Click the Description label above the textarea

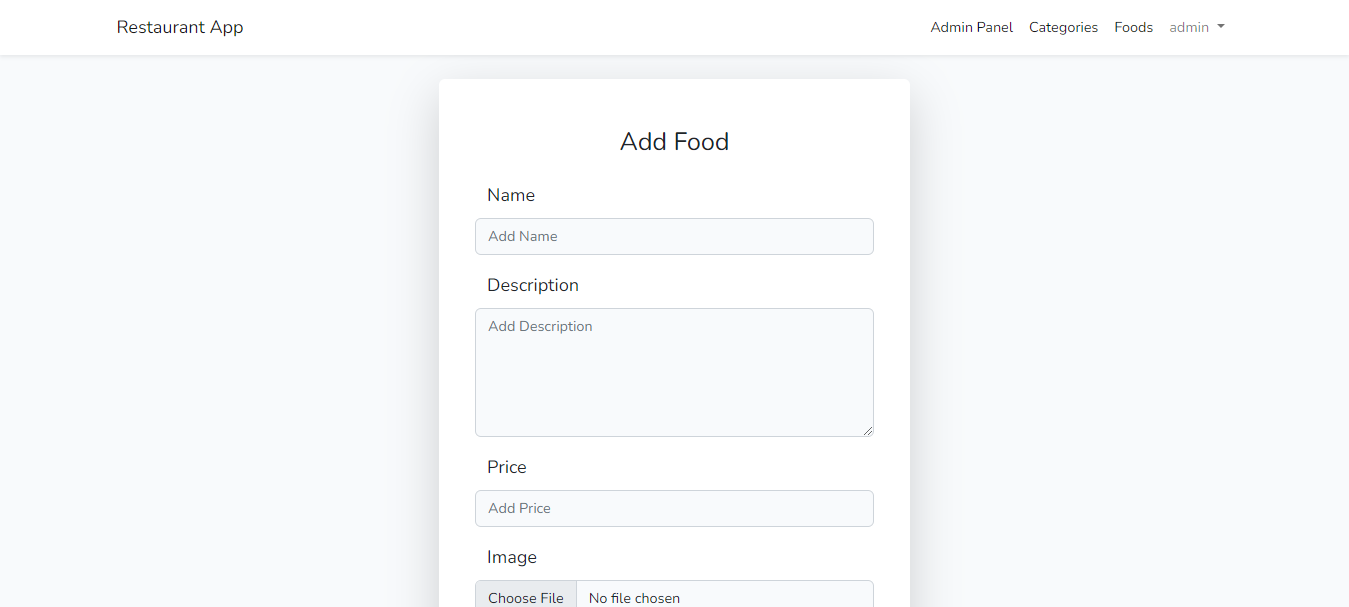[x=533, y=285]
